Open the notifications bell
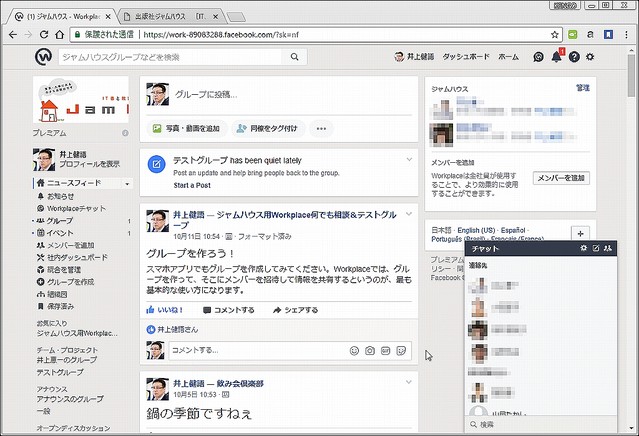 pyautogui.click(x=556, y=57)
